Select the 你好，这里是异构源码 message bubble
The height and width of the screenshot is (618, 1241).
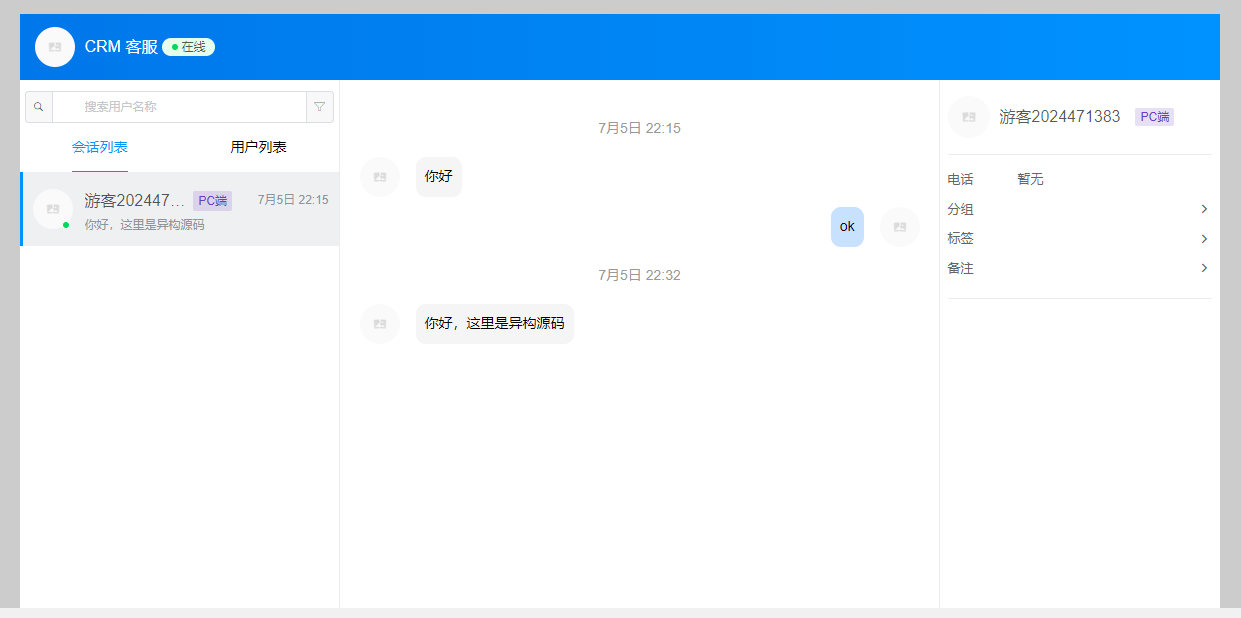point(494,324)
